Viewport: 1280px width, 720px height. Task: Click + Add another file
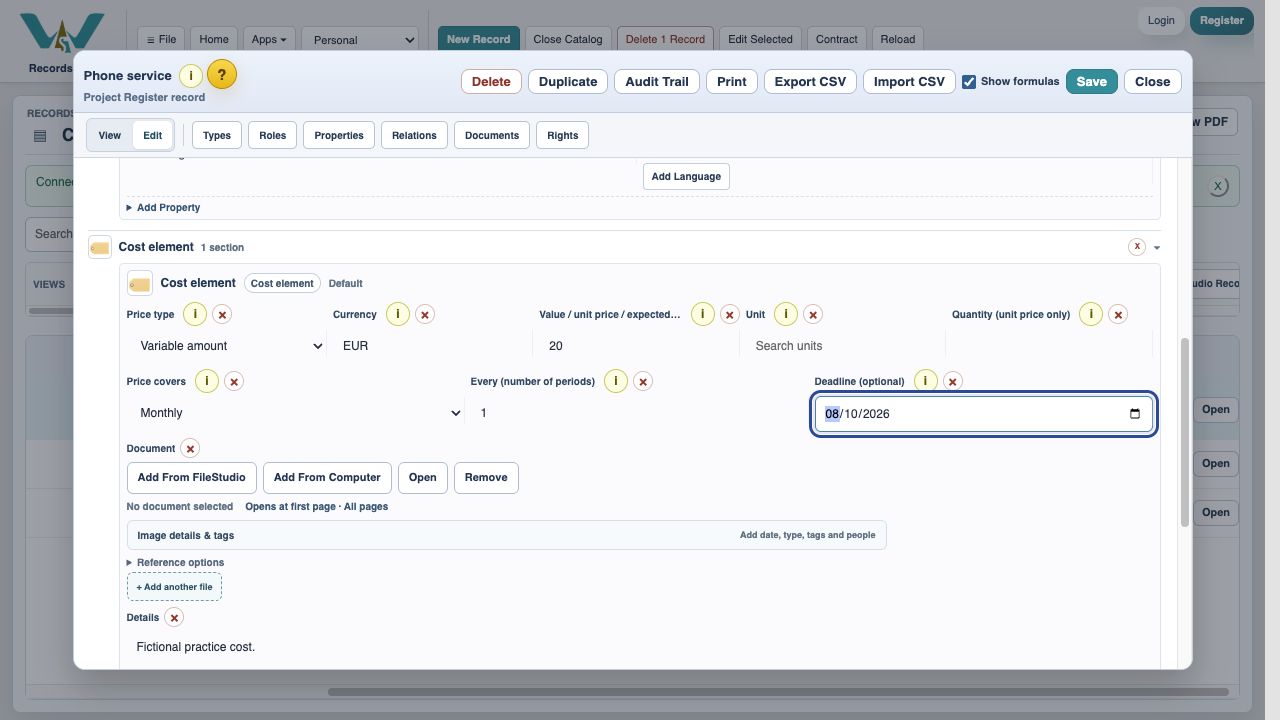(x=174, y=587)
